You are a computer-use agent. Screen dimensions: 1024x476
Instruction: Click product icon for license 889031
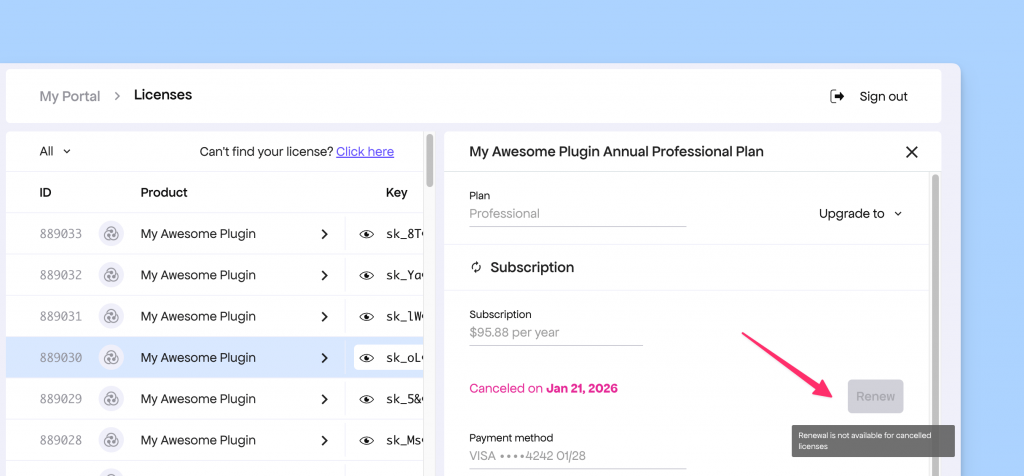[111, 316]
